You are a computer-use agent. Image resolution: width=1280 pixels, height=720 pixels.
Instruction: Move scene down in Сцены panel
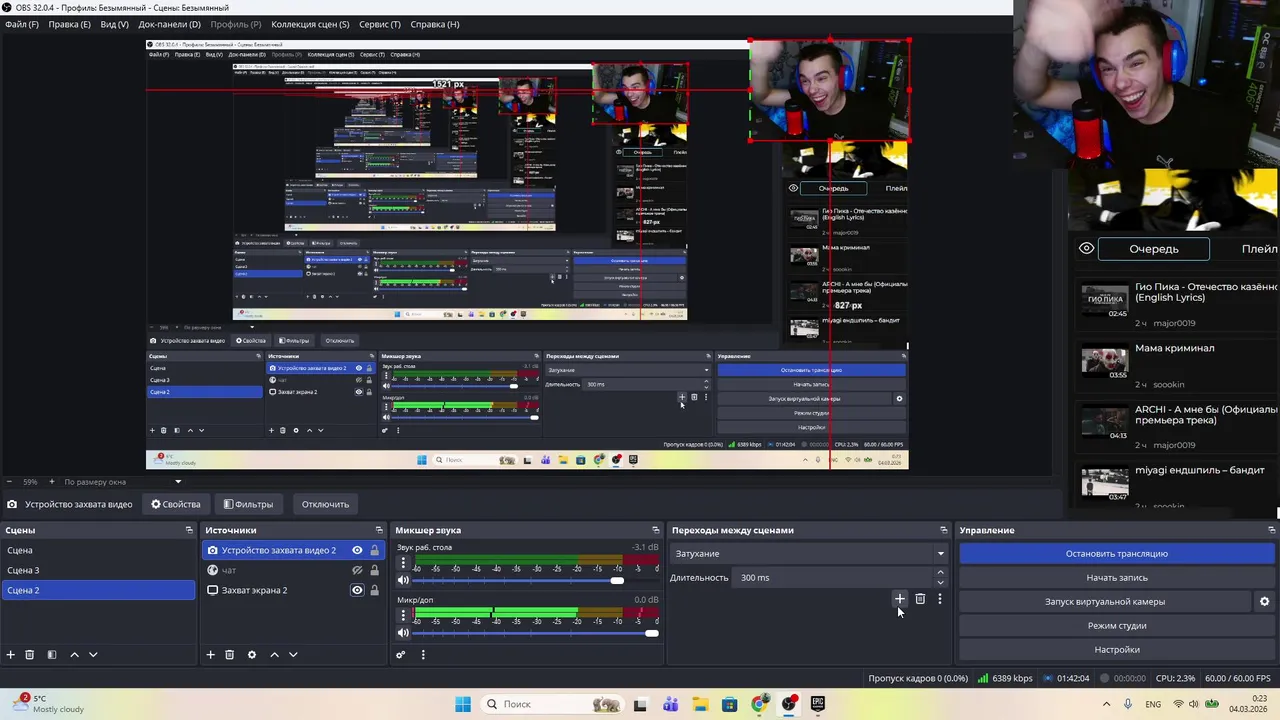[x=93, y=655]
